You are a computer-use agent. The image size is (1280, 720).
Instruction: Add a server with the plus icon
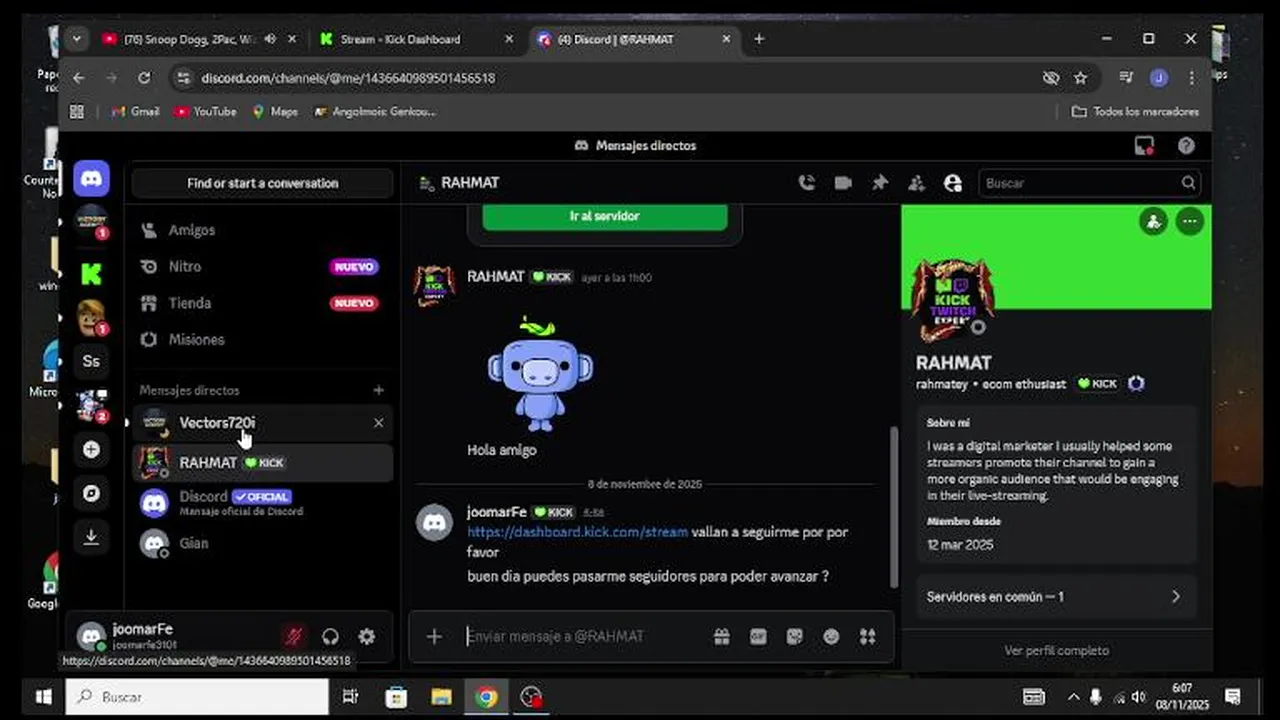pos(91,449)
